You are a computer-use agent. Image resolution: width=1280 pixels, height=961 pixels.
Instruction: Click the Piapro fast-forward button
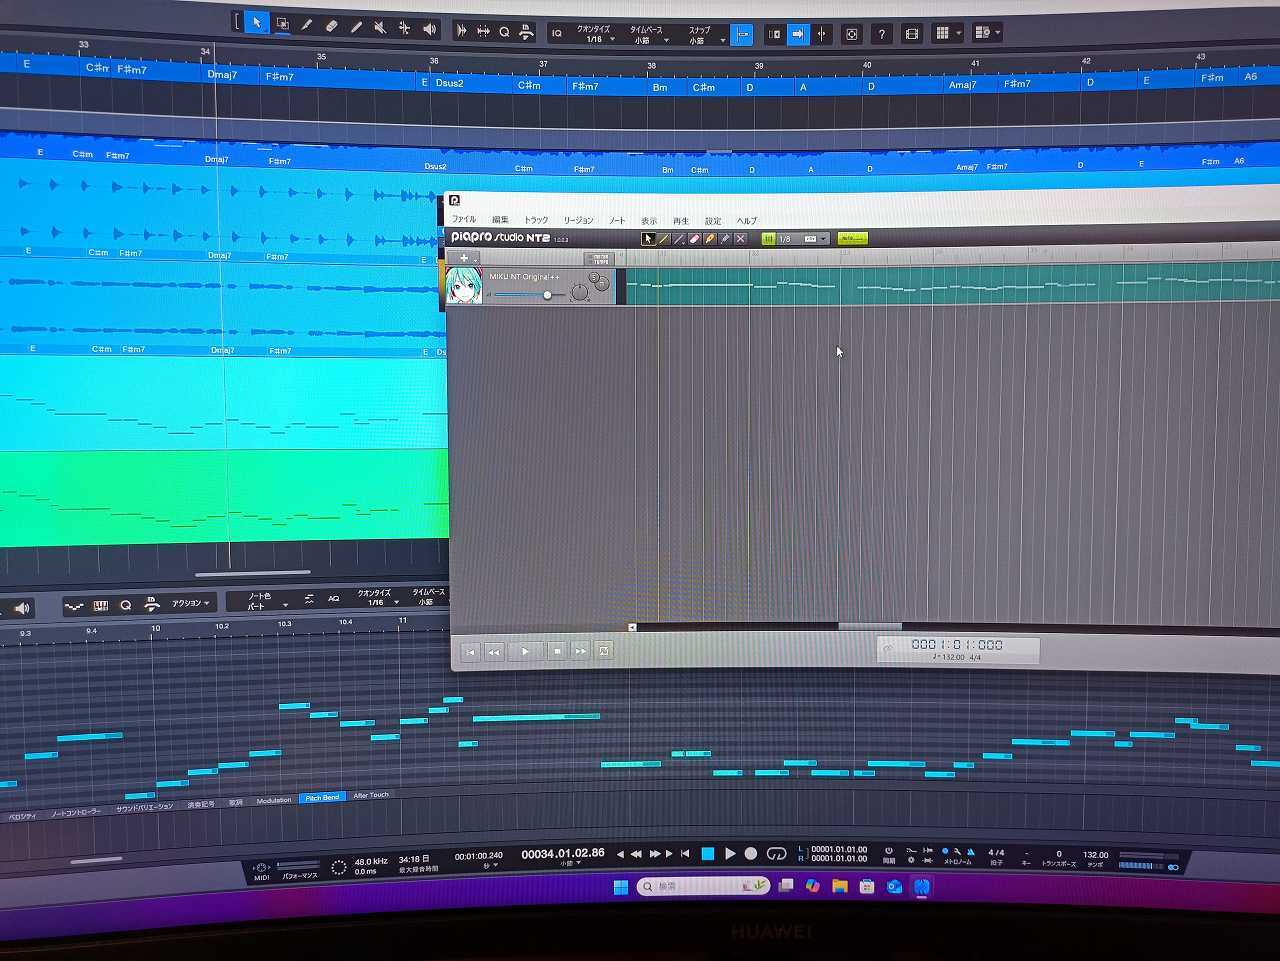click(580, 651)
